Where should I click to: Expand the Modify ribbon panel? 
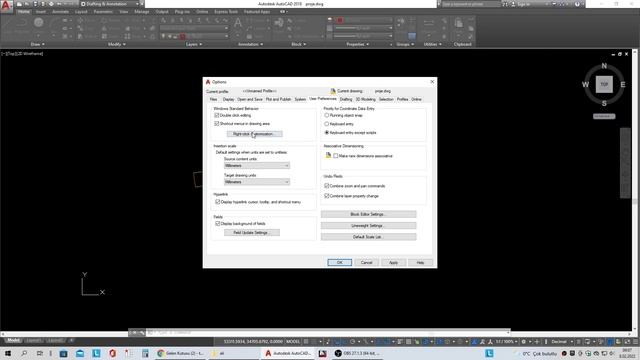(x=117, y=44)
